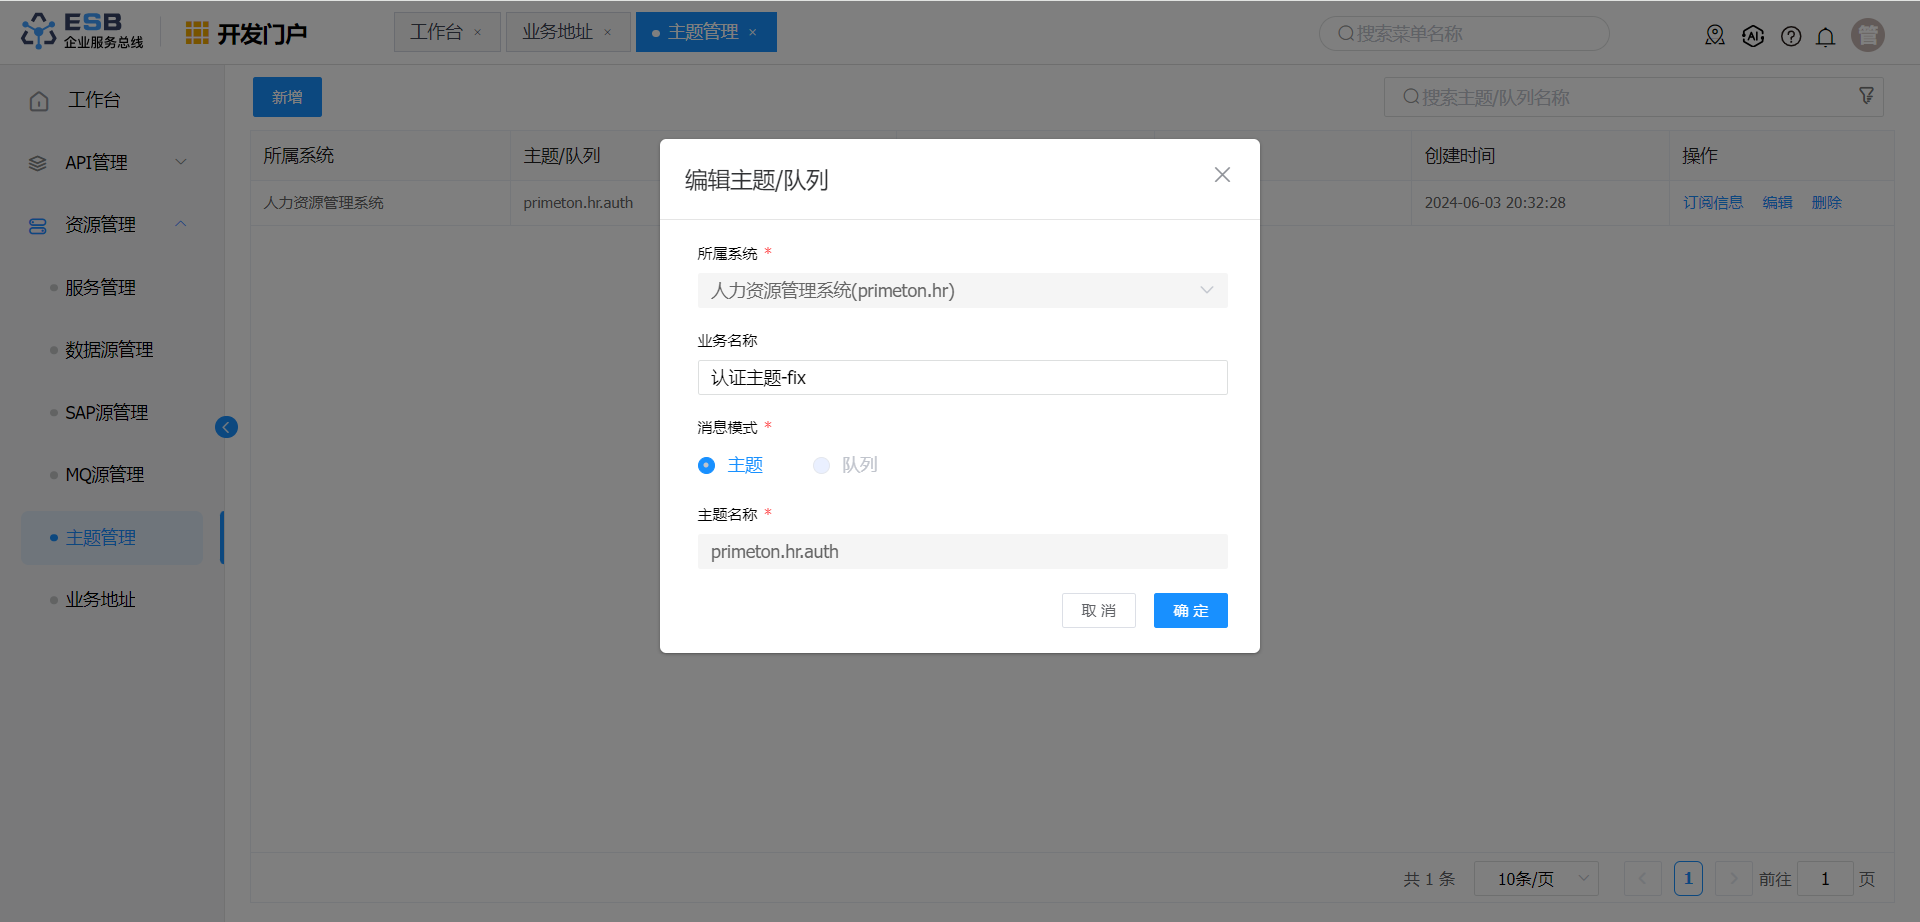Click the location badge icon in header
This screenshot has height=922, width=1920.
coord(1714,36)
